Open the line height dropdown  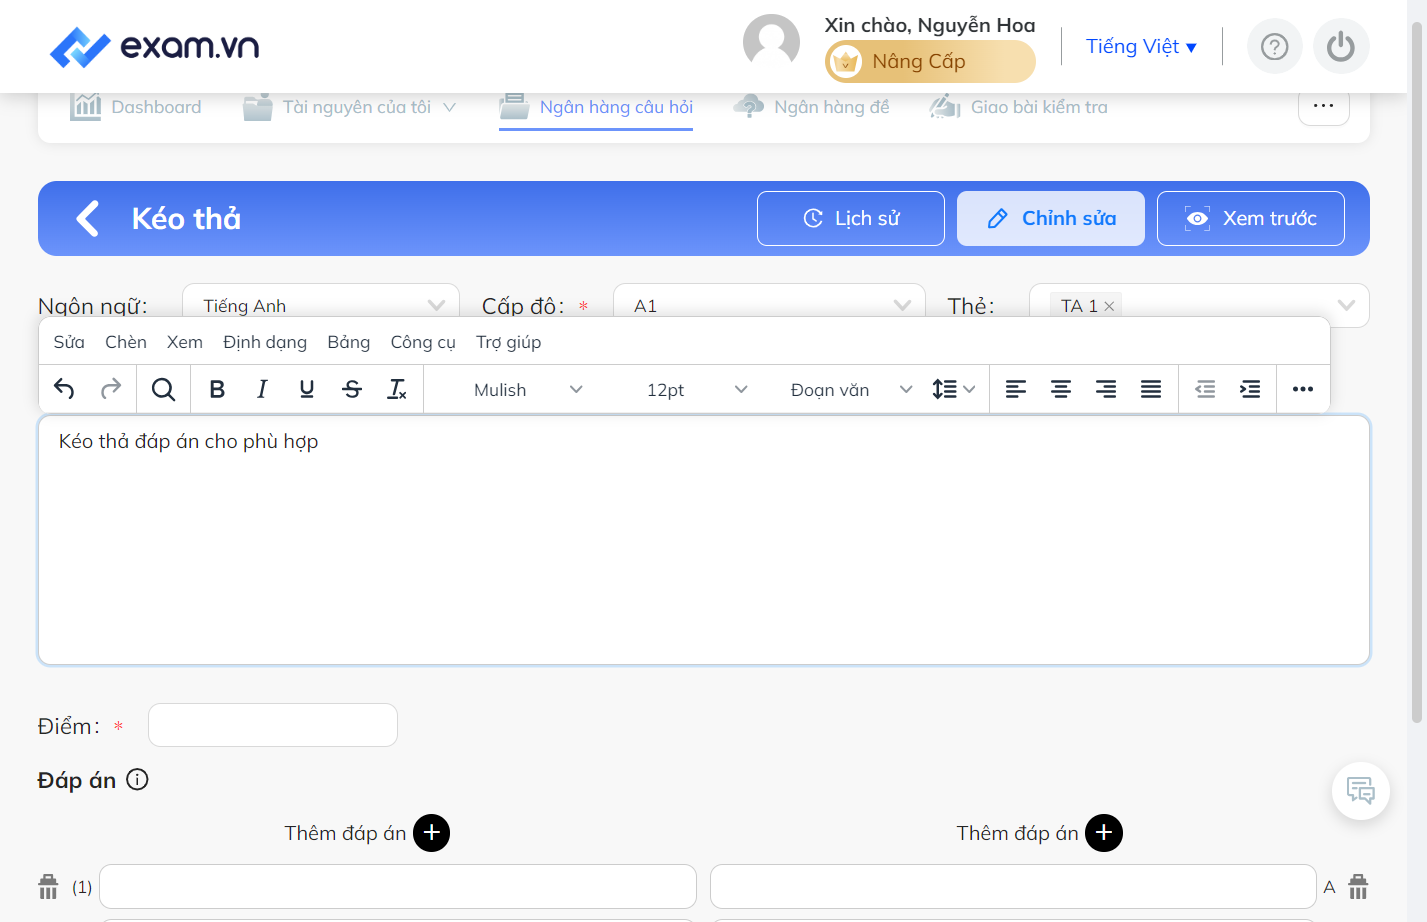coord(954,389)
